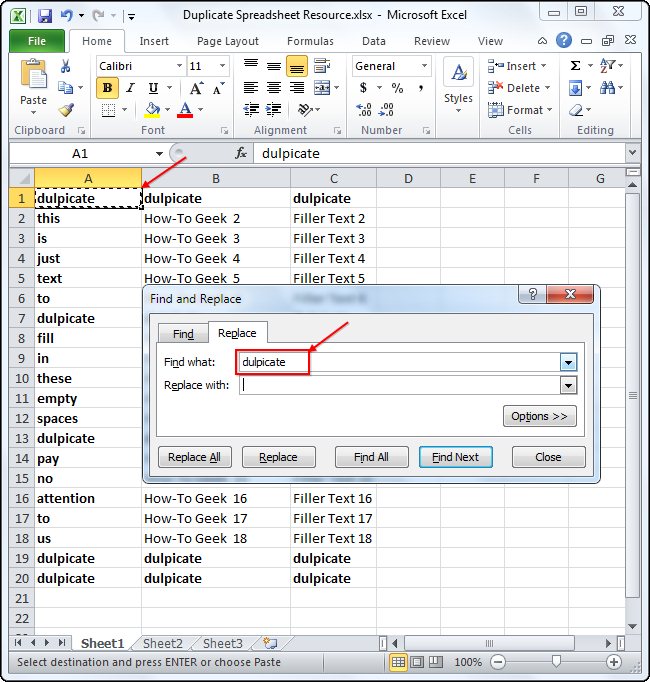Click the zoom slider handle
Image resolution: width=650 pixels, height=682 pixels.
tap(556, 662)
